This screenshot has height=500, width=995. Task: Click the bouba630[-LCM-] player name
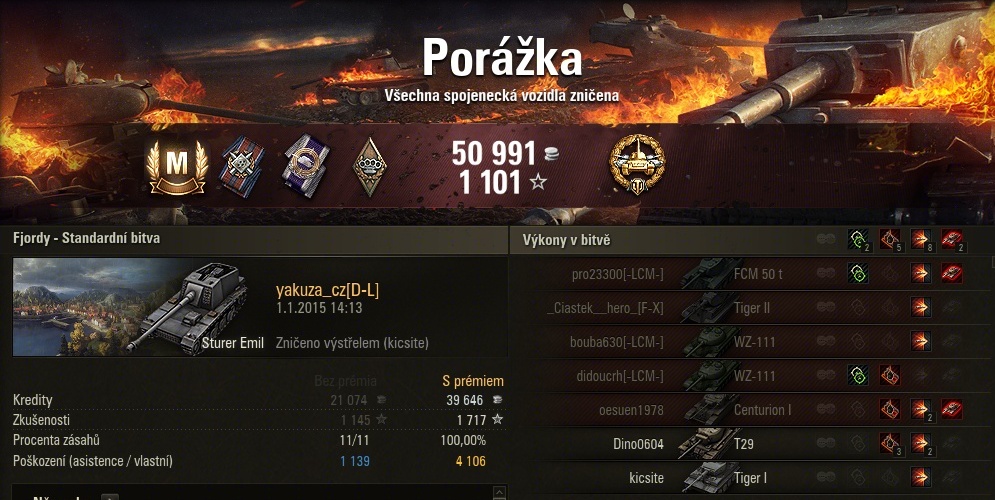tap(616, 342)
